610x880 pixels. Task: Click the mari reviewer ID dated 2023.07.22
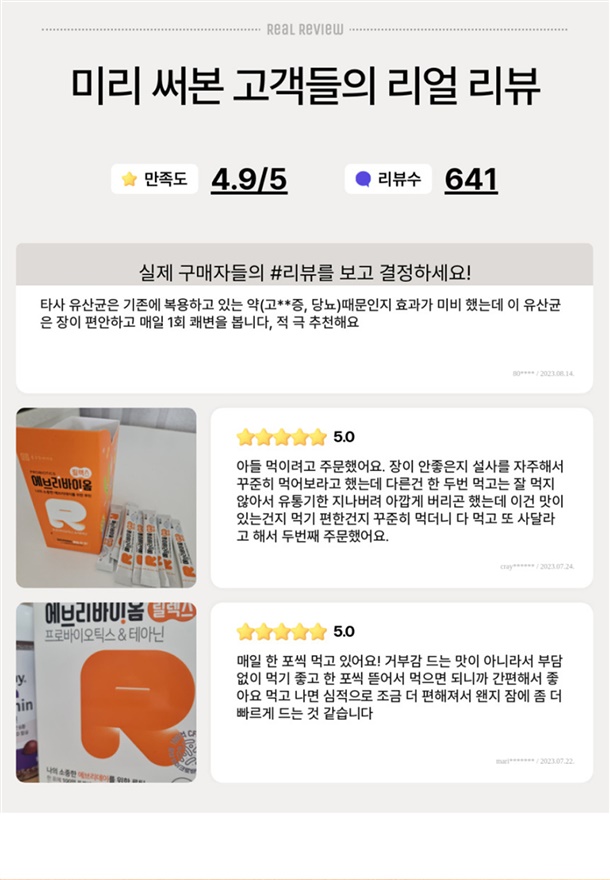point(535,761)
